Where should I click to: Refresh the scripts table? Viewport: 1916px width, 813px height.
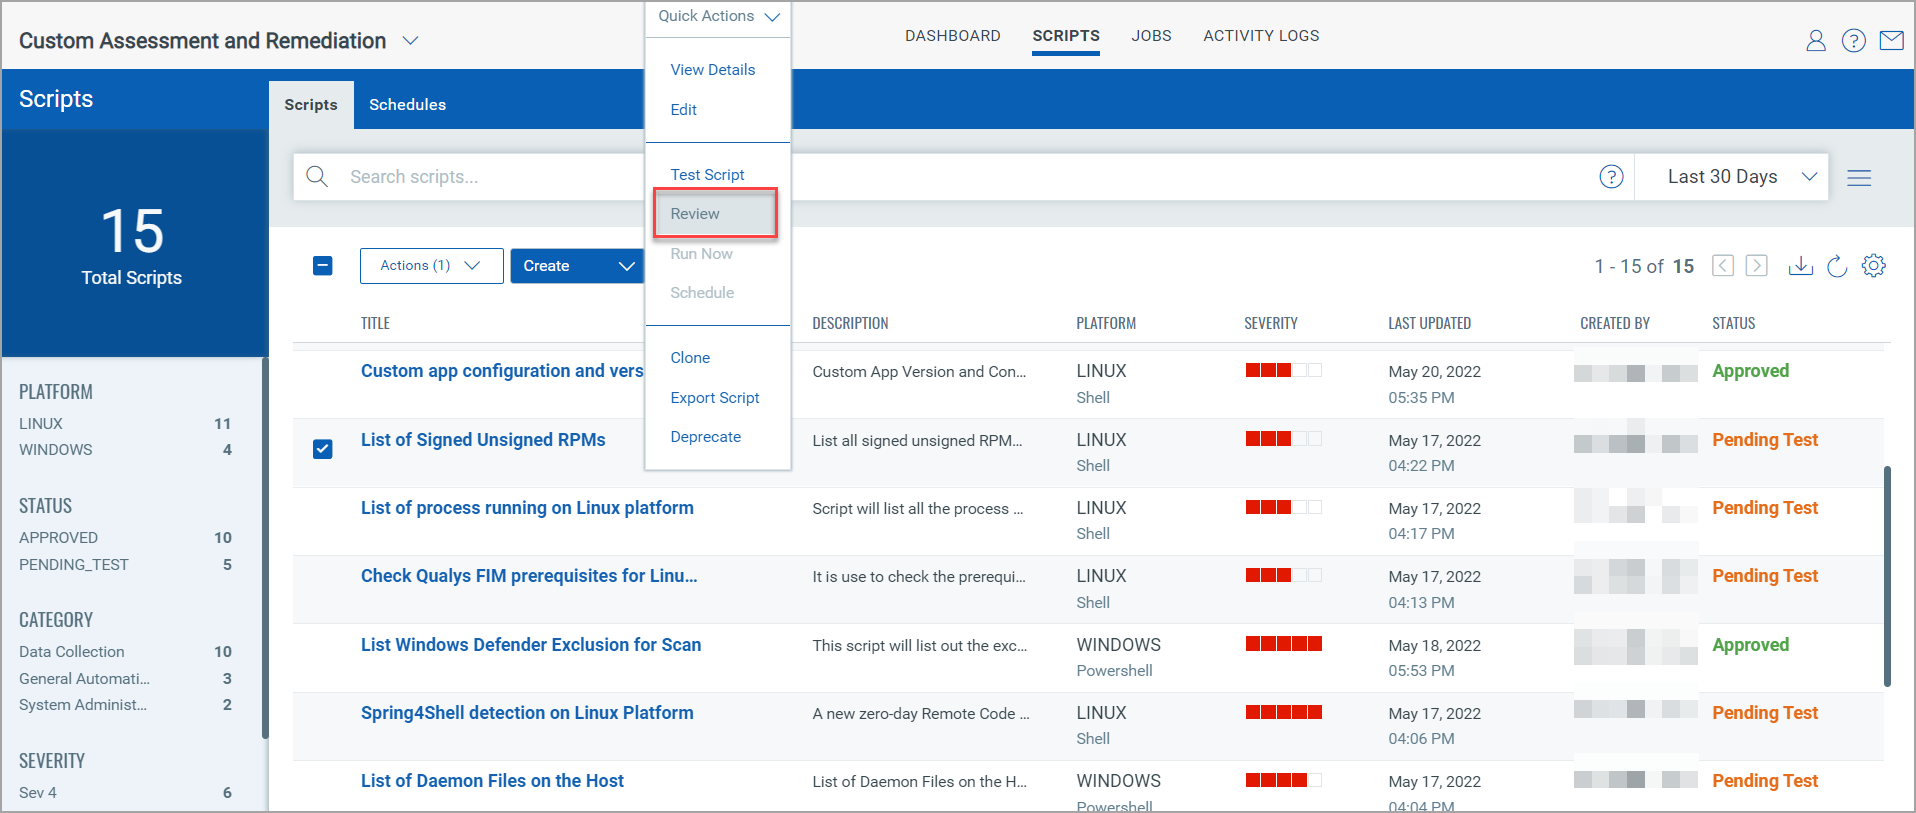[1836, 266]
